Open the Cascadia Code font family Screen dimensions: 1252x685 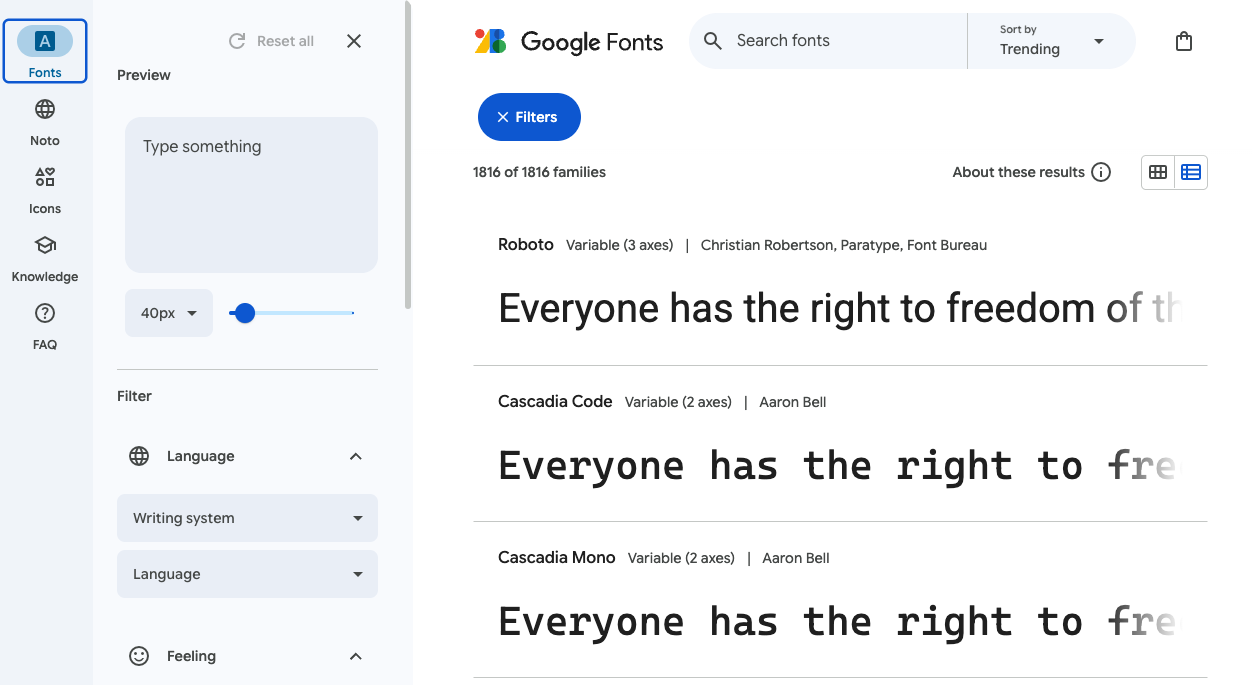pyautogui.click(x=555, y=401)
